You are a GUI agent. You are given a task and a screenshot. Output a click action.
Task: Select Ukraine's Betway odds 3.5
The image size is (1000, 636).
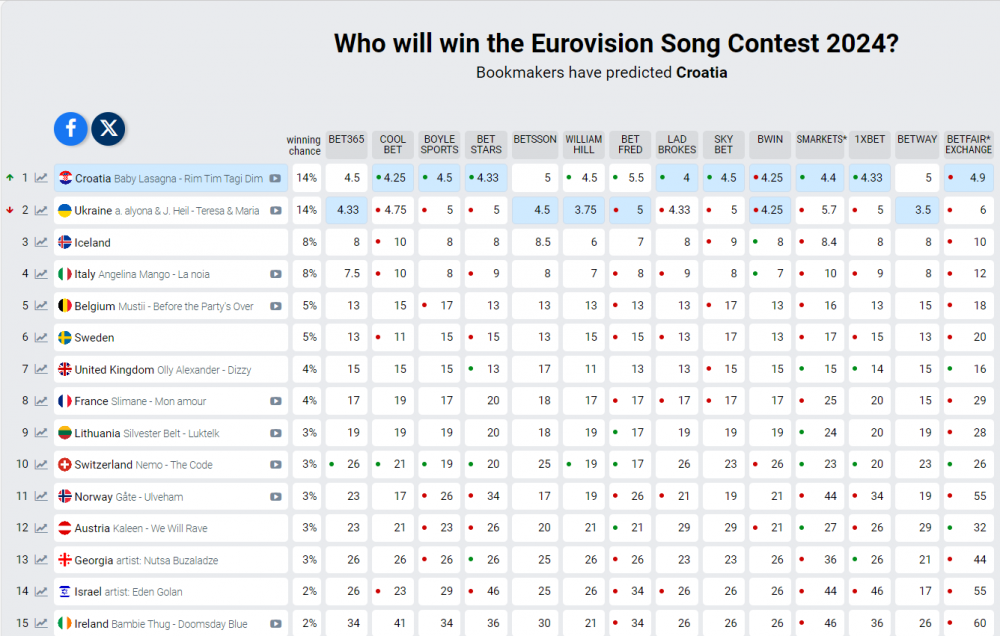(917, 210)
